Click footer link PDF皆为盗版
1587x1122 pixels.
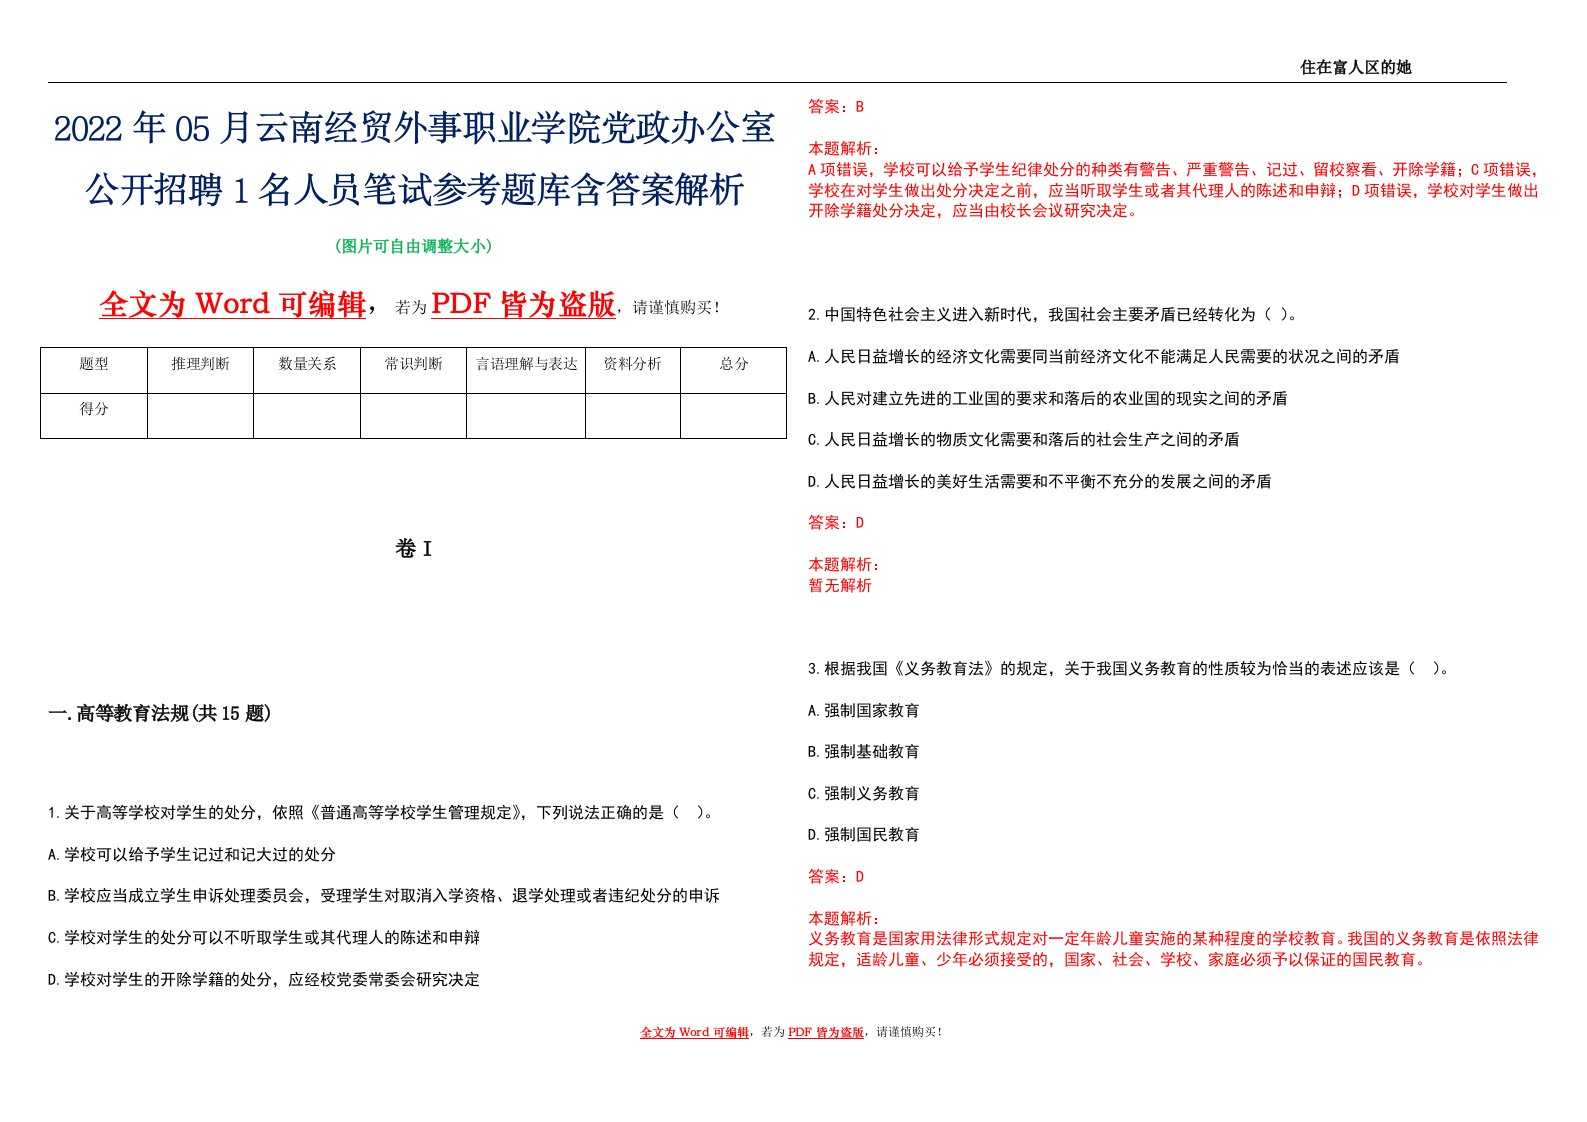826,1032
